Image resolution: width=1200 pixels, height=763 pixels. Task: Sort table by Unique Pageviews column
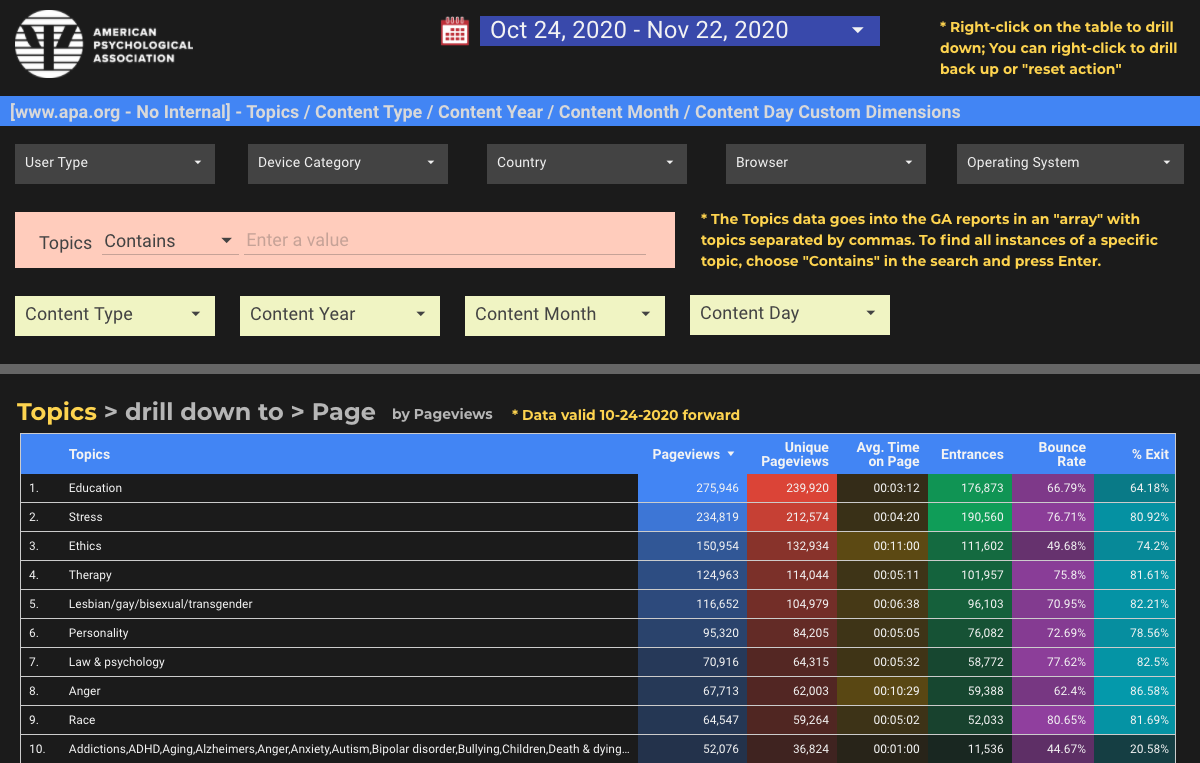point(794,454)
